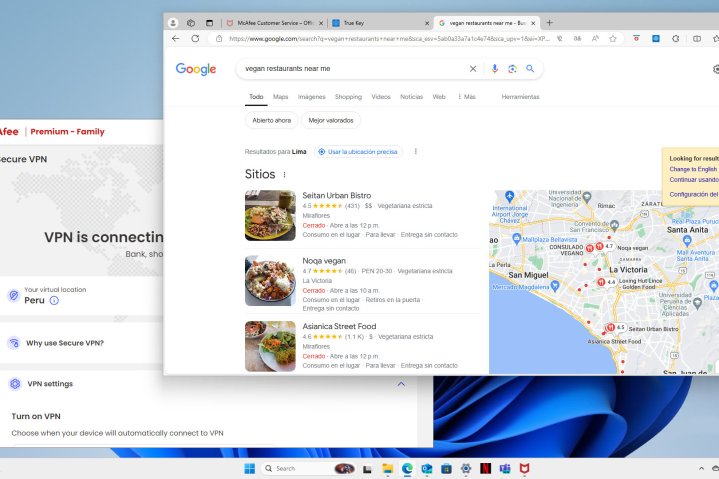
Task: Collapse the VPN settings section
Action: click(x=401, y=384)
